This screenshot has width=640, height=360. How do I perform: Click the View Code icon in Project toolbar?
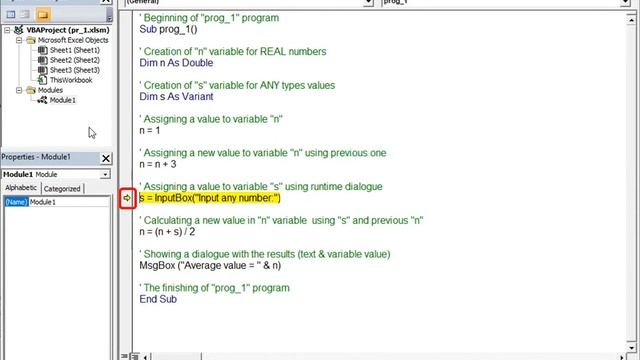pyautogui.click(x=11, y=15)
